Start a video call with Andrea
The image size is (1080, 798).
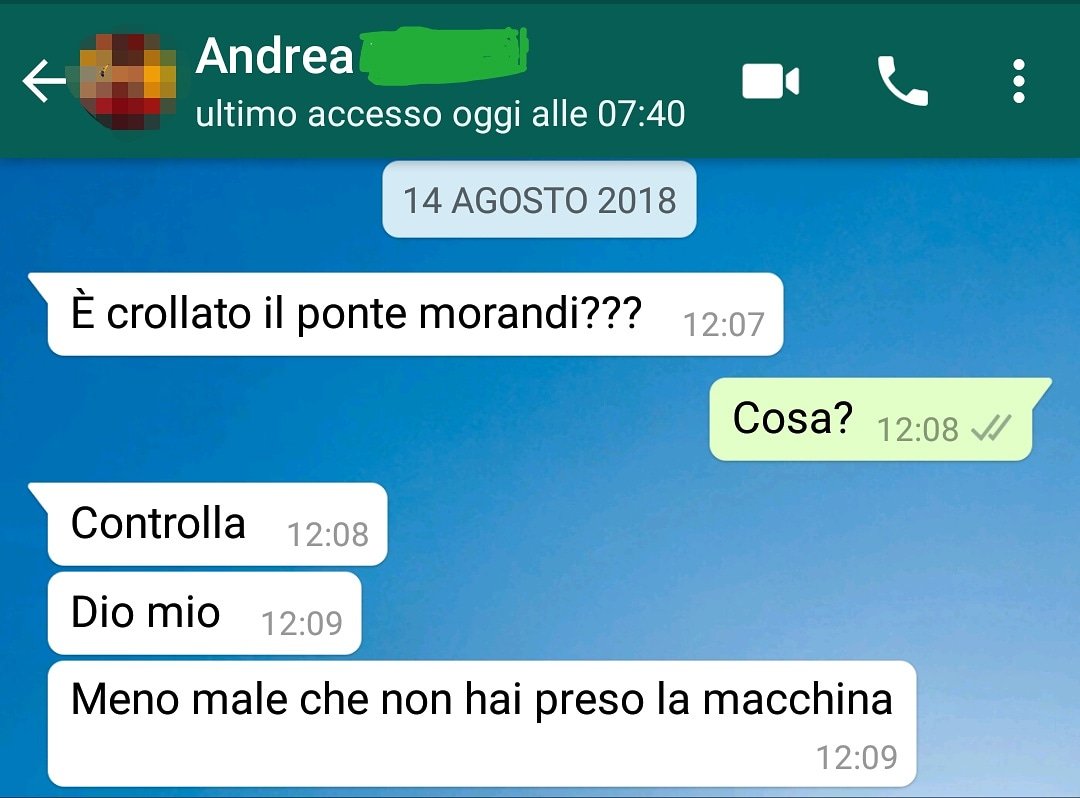pyautogui.click(x=770, y=81)
